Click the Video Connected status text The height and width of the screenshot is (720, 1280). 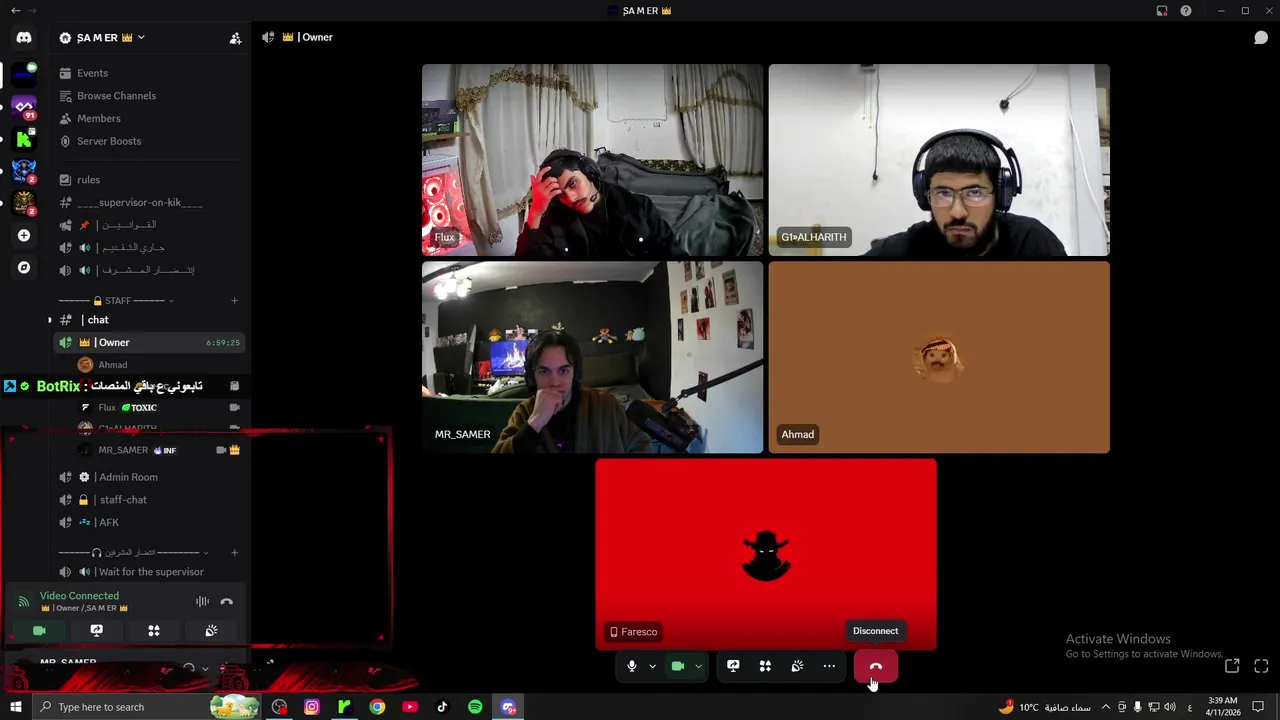pyautogui.click(x=79, y=596)
